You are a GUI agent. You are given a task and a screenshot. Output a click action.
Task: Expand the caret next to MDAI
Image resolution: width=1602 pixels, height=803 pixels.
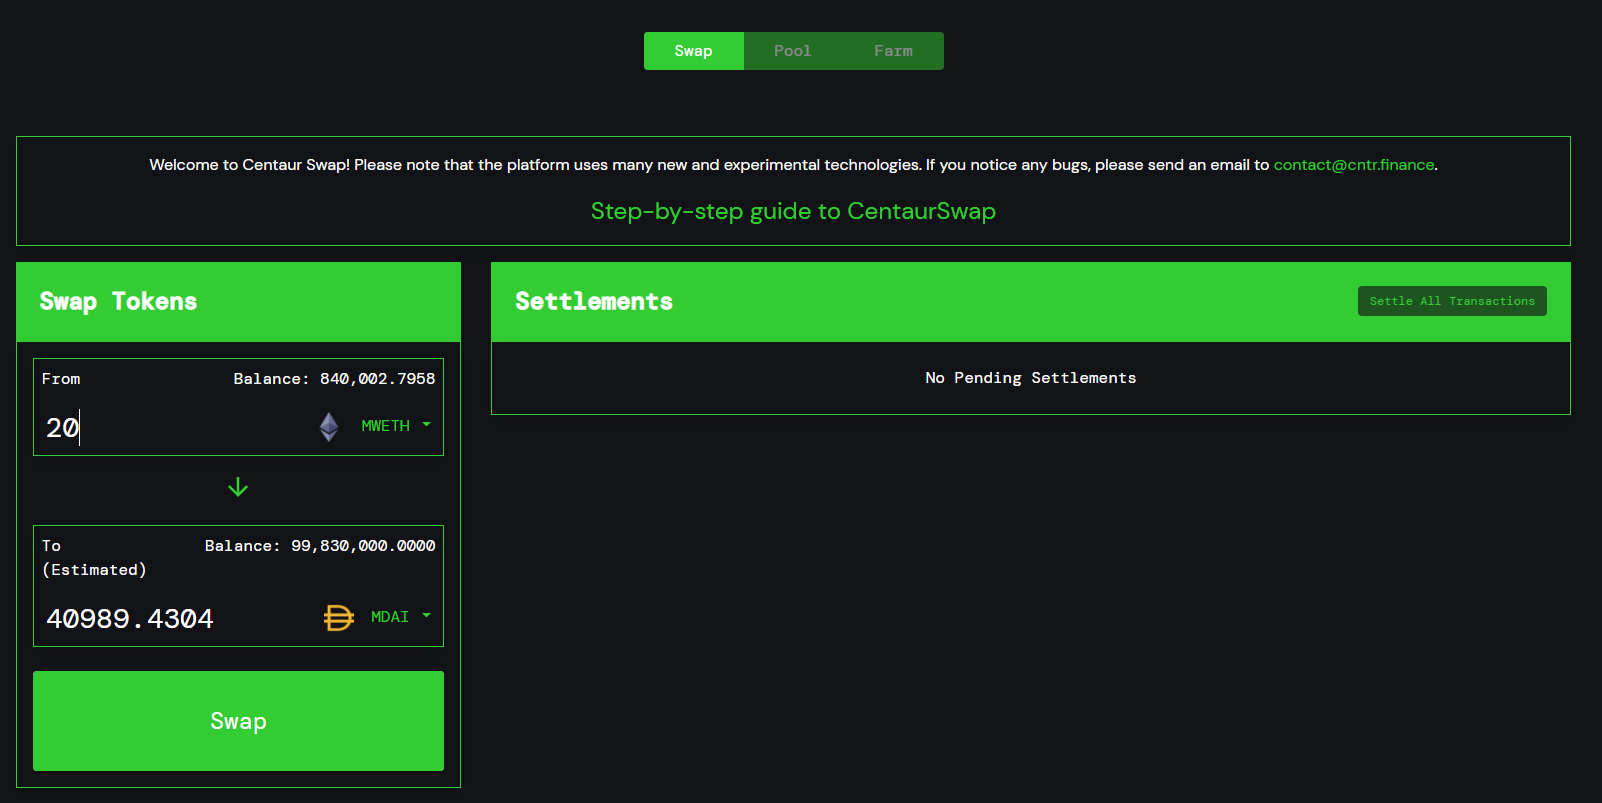(x=427, y=616)
